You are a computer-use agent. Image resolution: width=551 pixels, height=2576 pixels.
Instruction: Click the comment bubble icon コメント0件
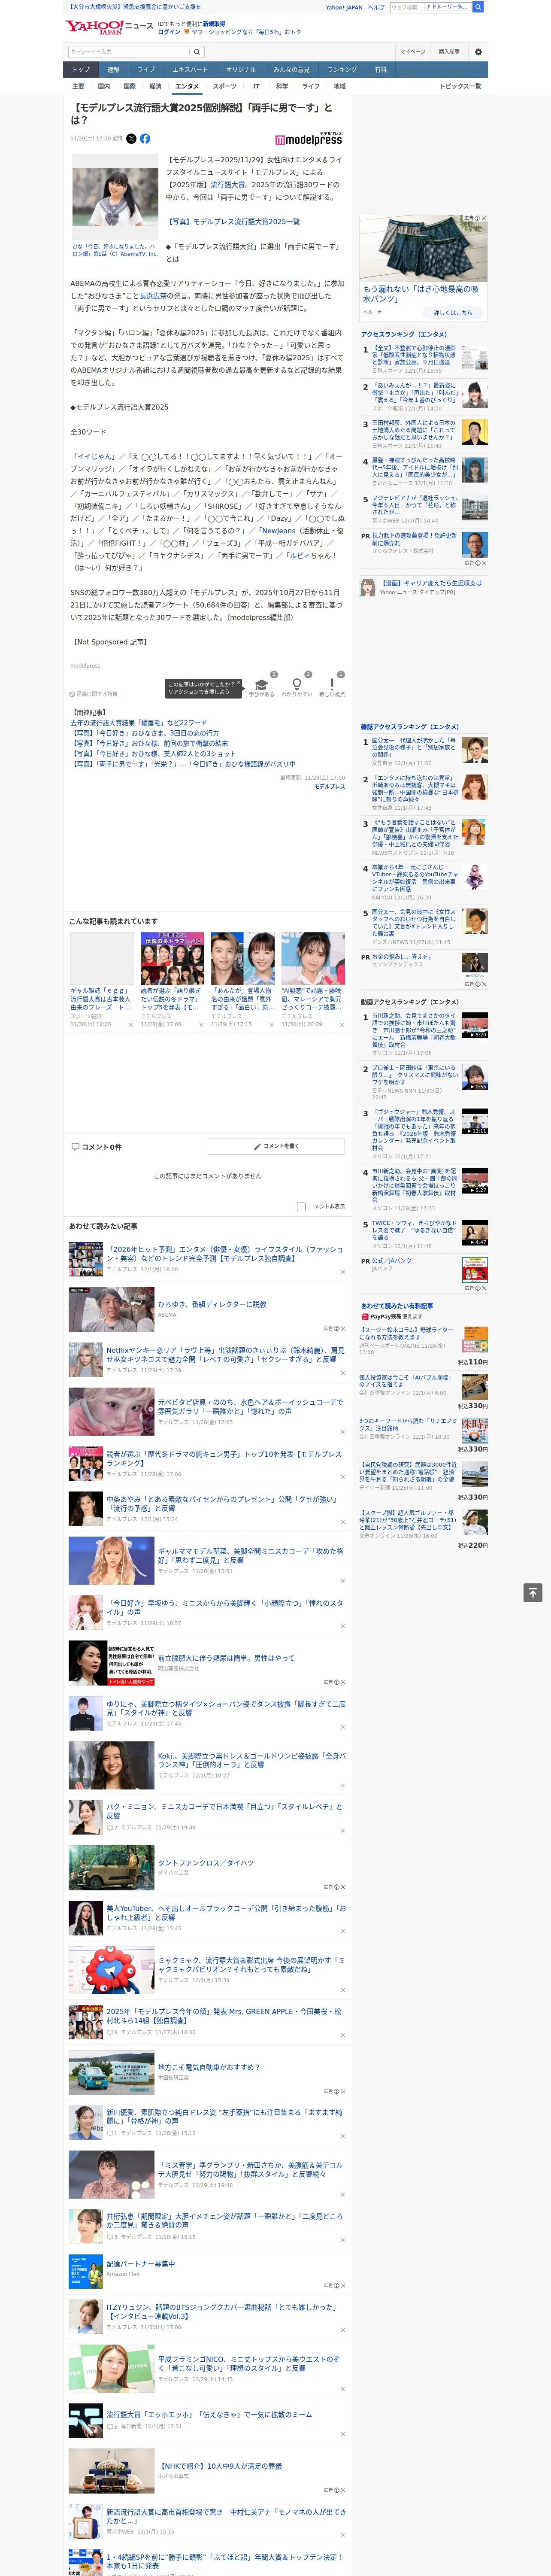[x=75, y=1147]
